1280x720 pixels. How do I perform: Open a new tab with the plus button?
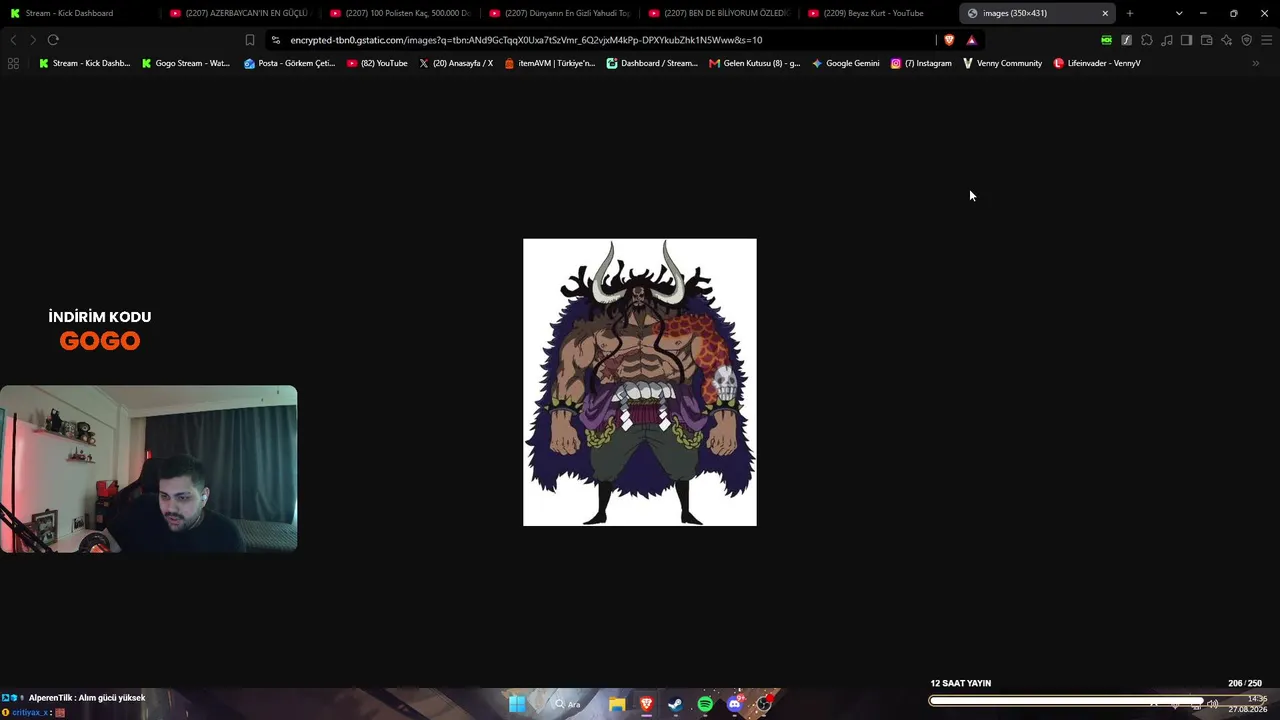point(1130,13)
